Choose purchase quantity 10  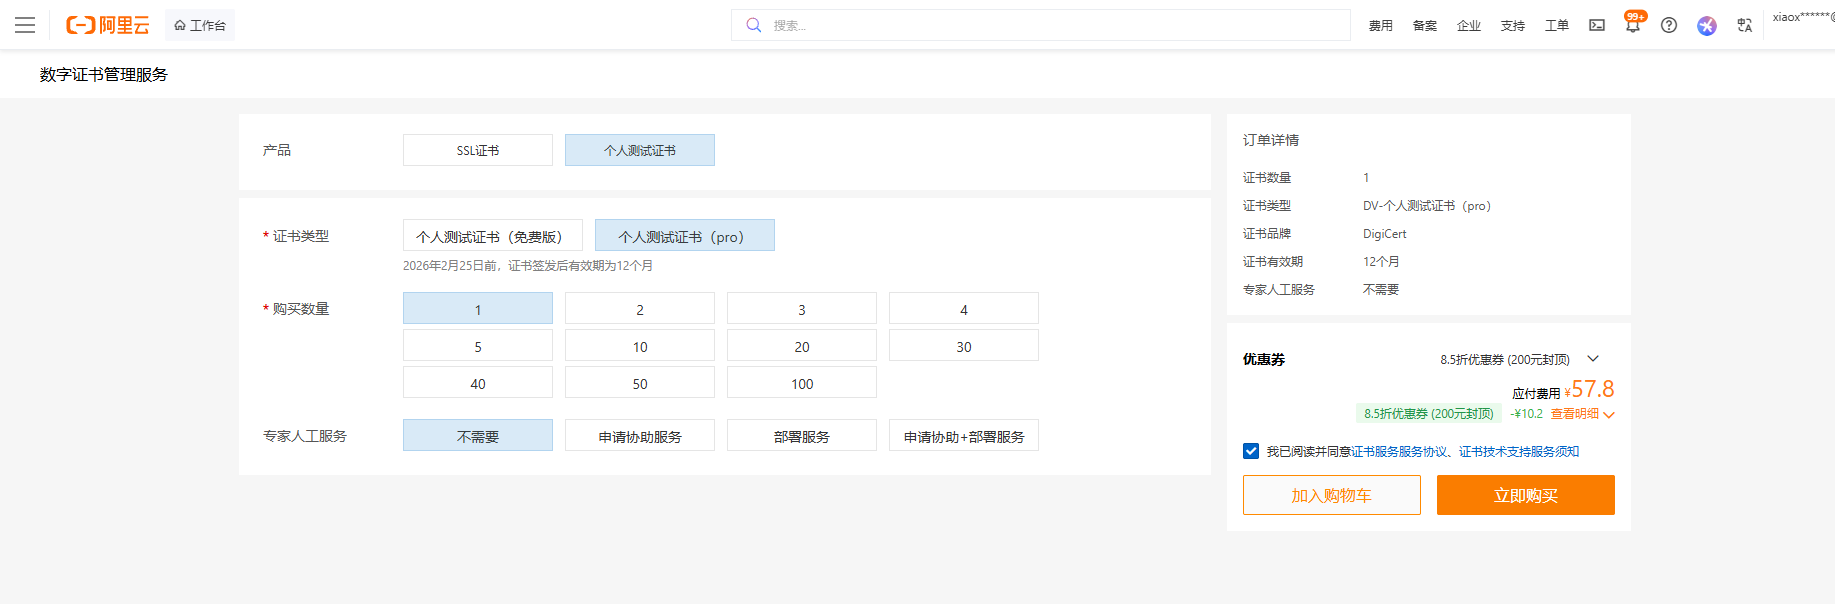point(640,346)
